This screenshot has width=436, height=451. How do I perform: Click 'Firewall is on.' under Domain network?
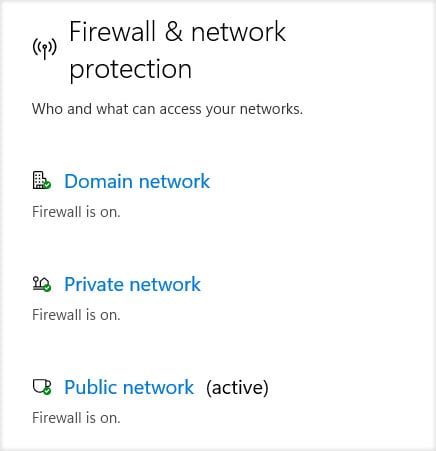coord(76,212)
